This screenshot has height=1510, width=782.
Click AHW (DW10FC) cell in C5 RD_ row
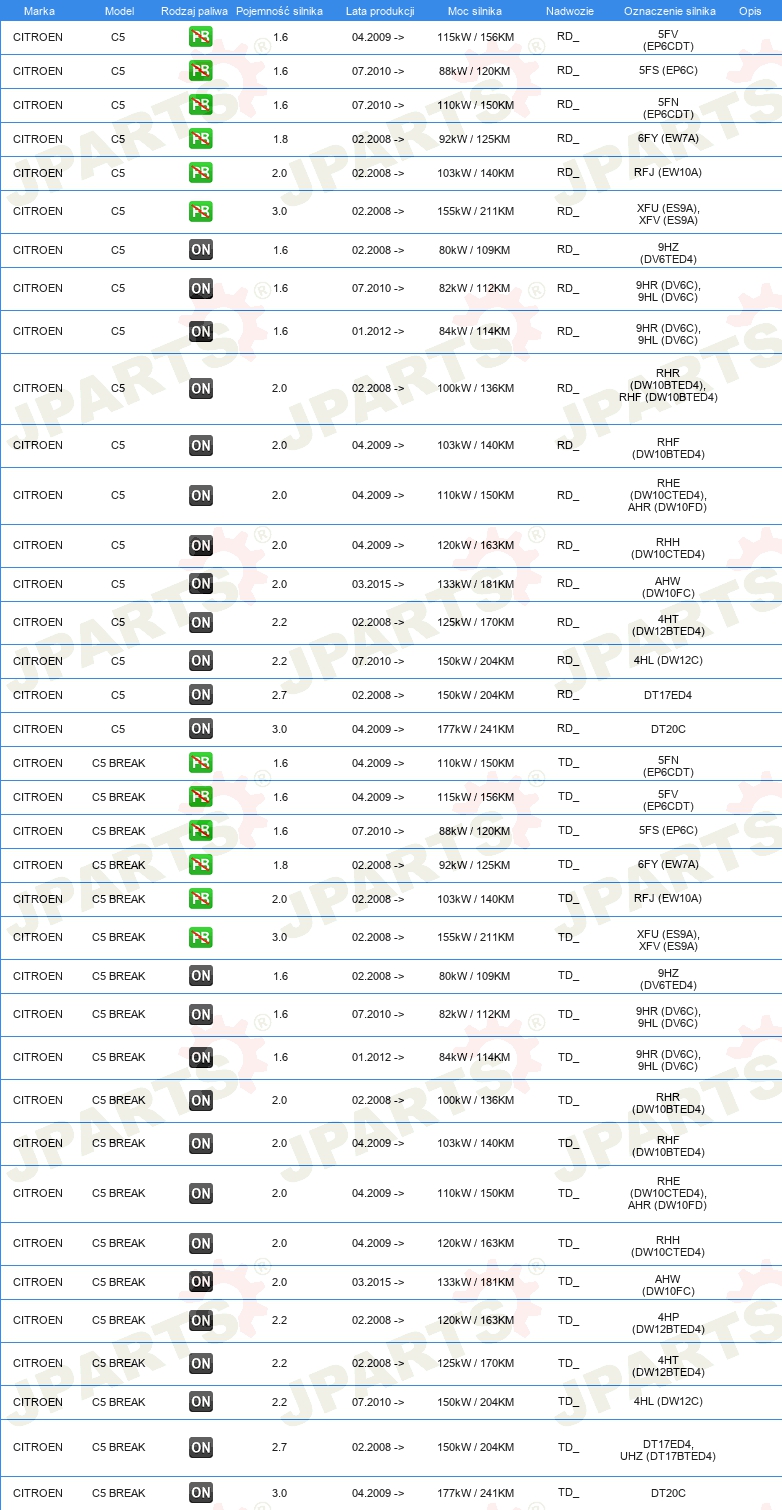click(668, 587)
